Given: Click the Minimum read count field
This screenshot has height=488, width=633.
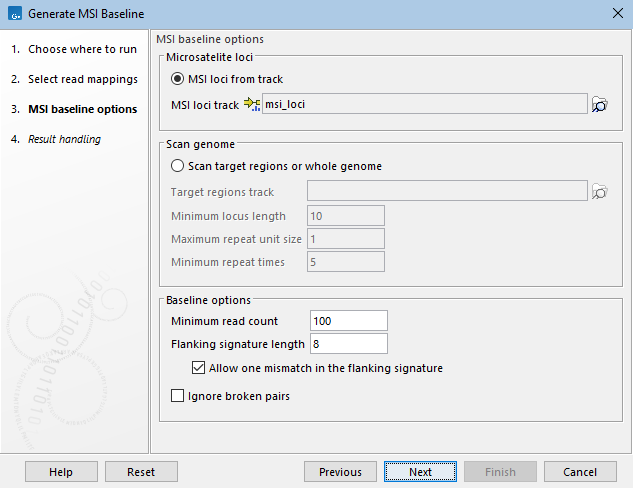Looking at the screenshot, I should (349, 320).
